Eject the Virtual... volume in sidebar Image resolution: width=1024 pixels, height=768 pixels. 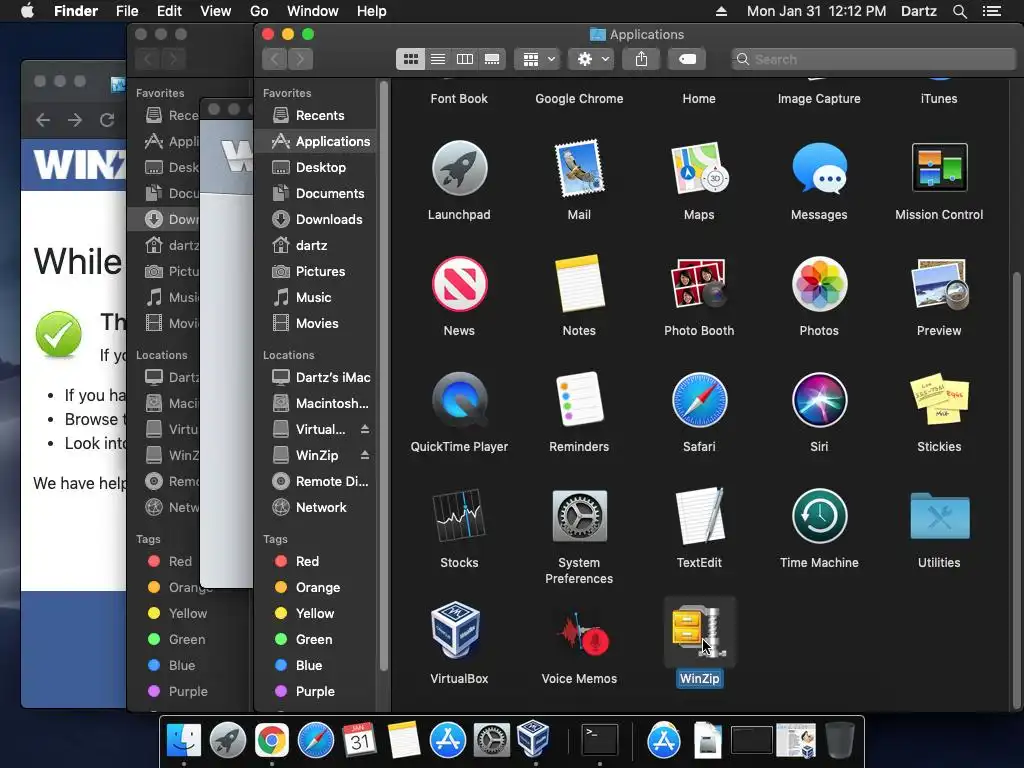pos(365,429)
